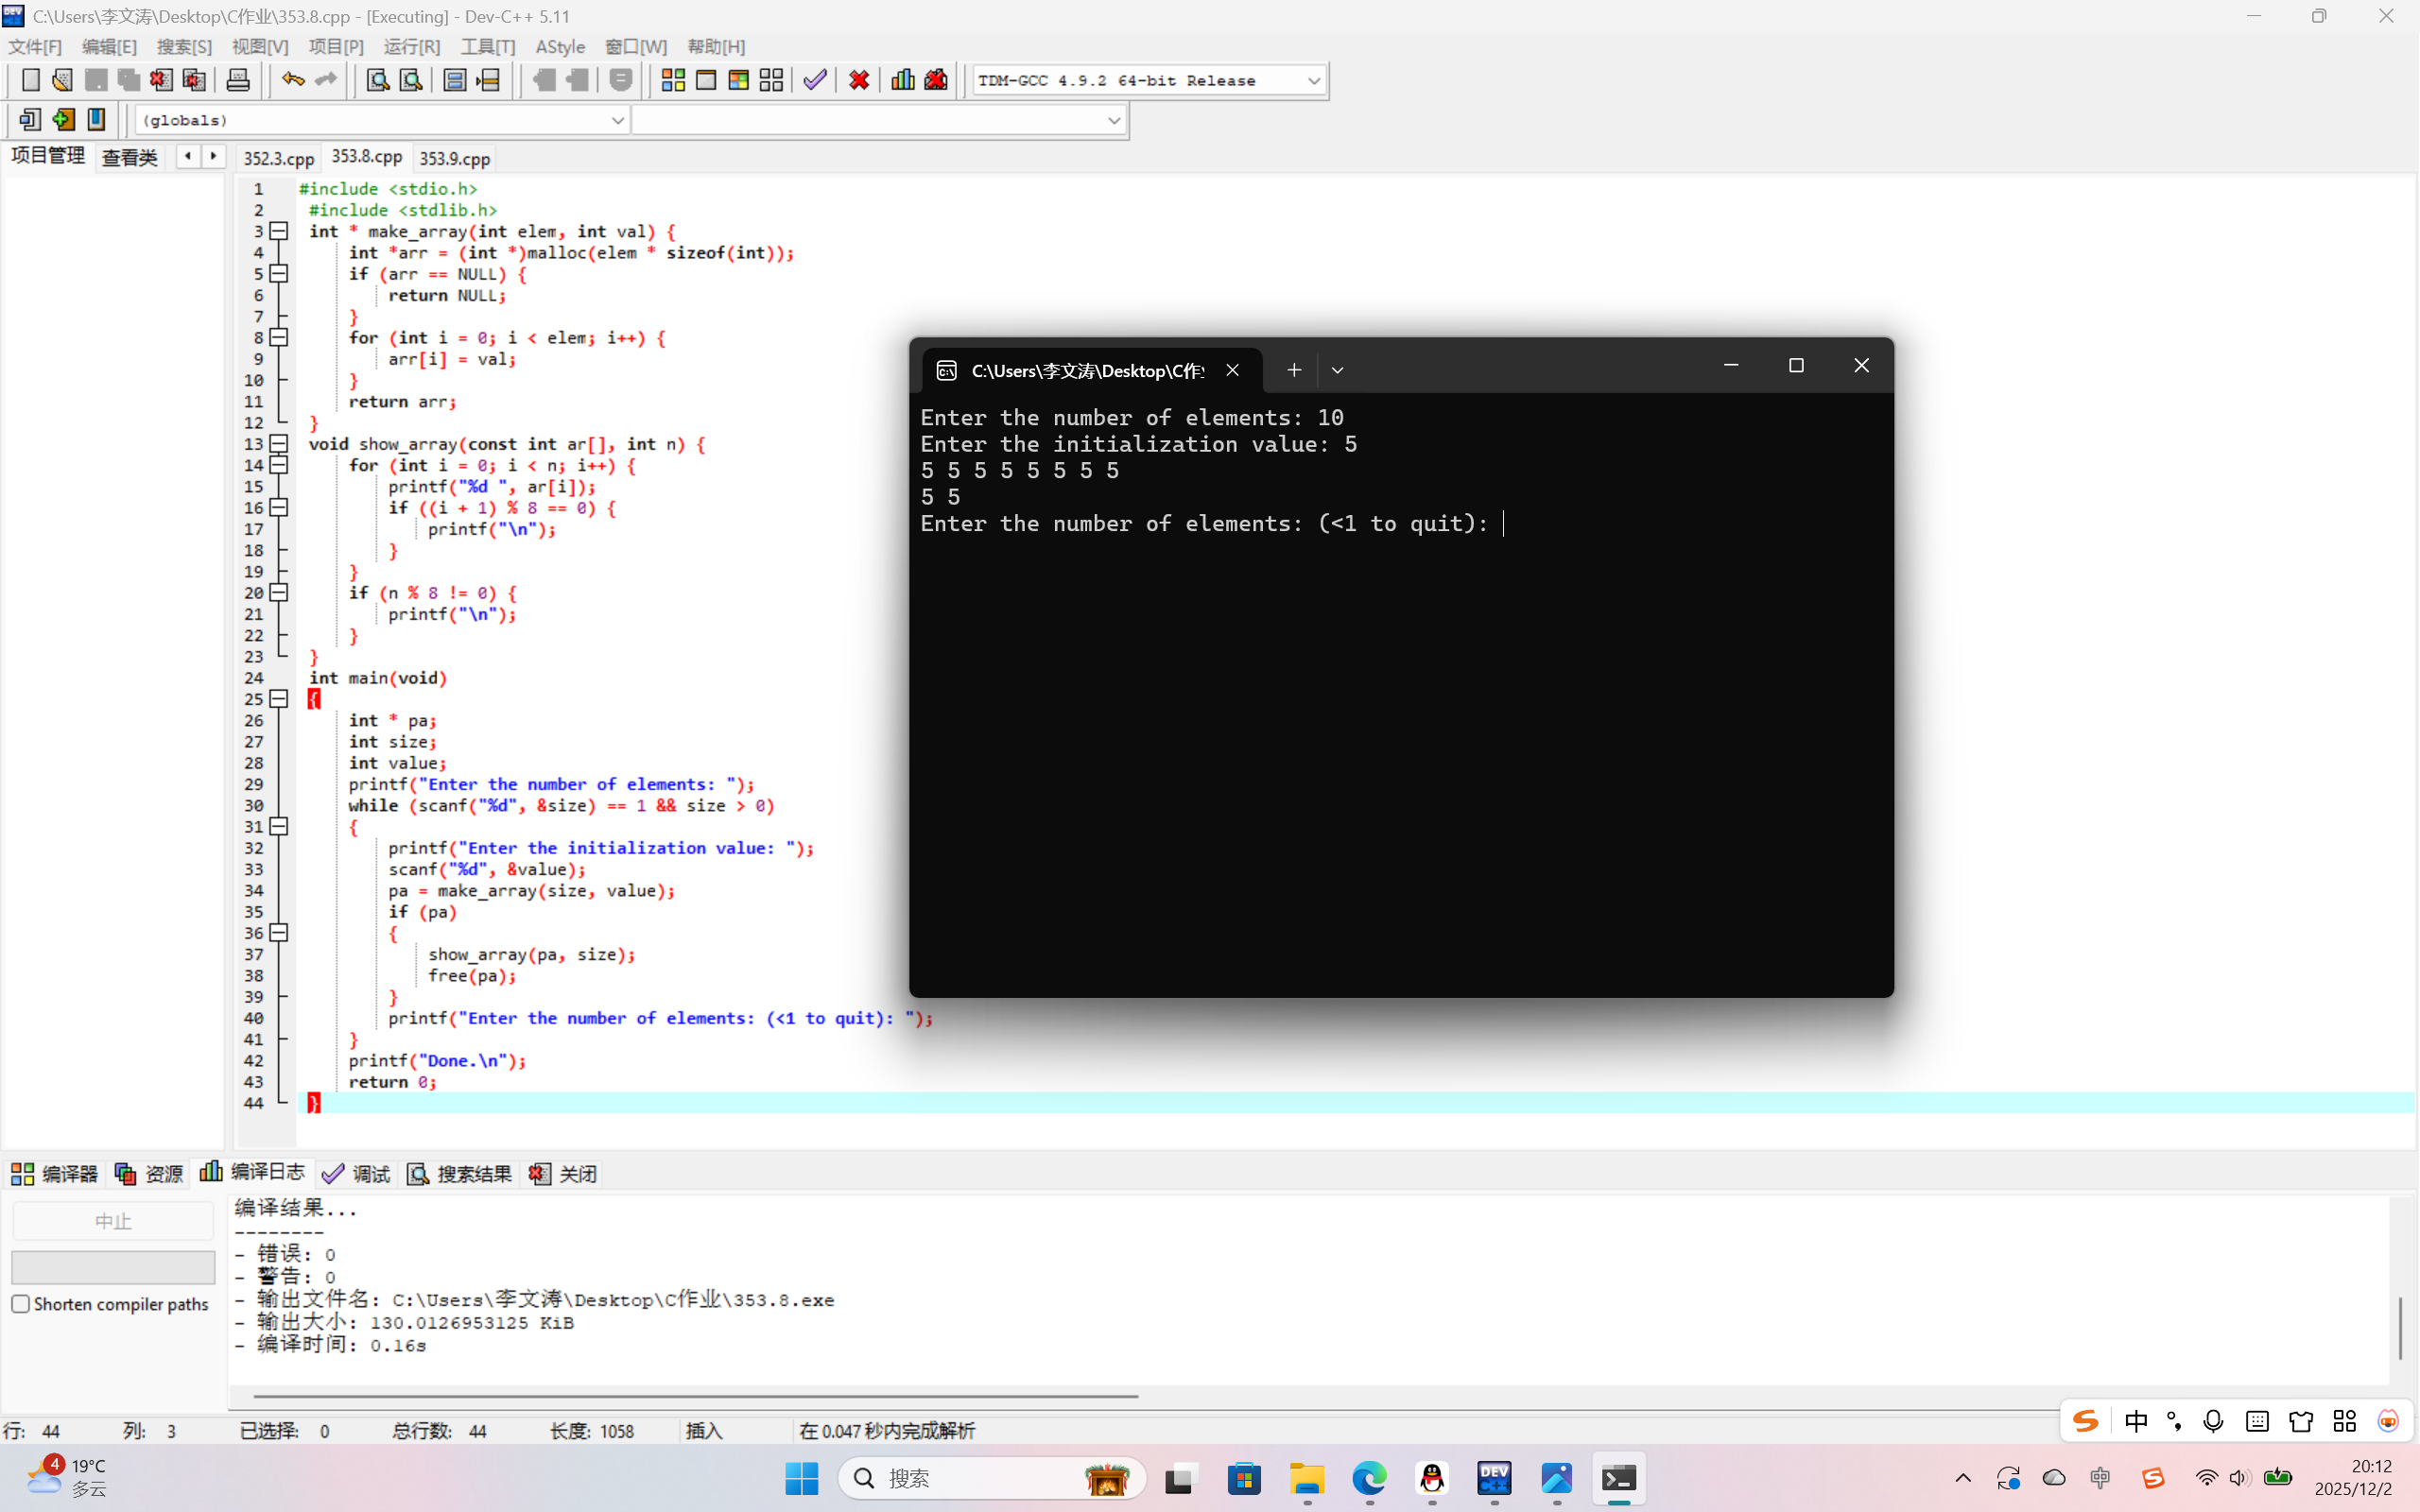Expand the (globals) scope dropdown
This screenshot has width=2420, height=1512.
[x=617, y=120]
